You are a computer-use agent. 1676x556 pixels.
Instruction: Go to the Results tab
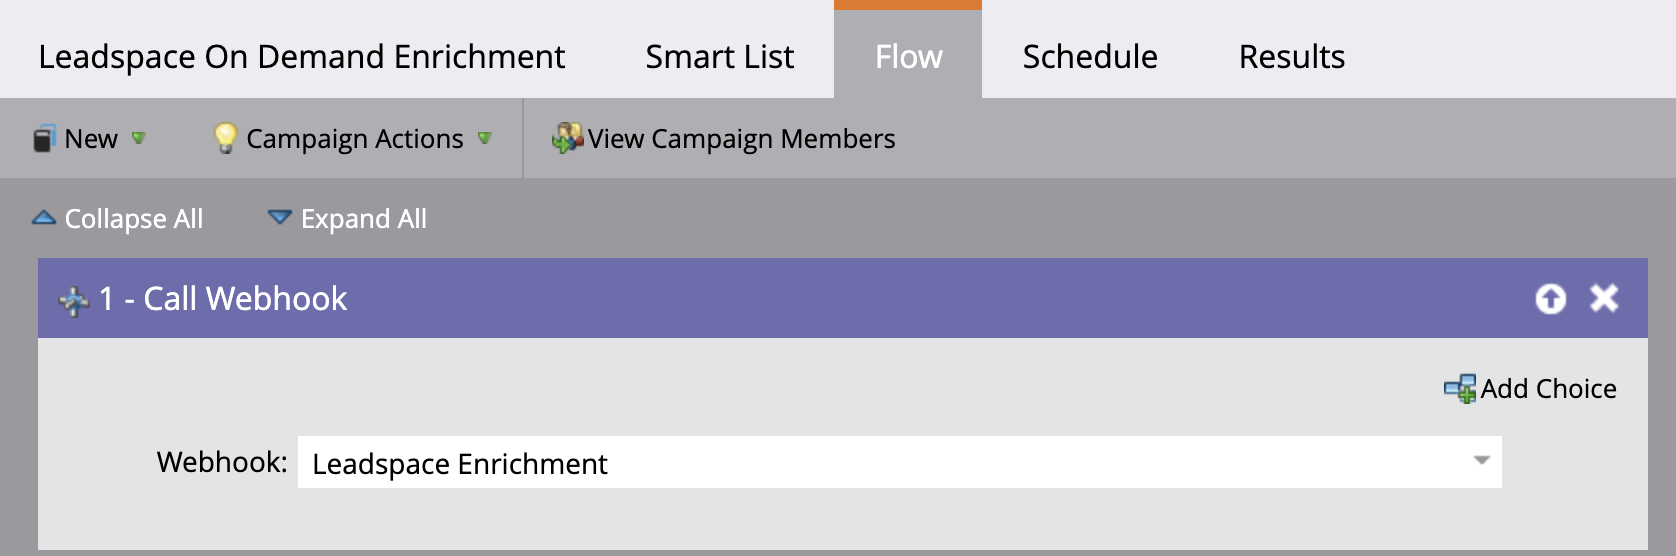1291,57
